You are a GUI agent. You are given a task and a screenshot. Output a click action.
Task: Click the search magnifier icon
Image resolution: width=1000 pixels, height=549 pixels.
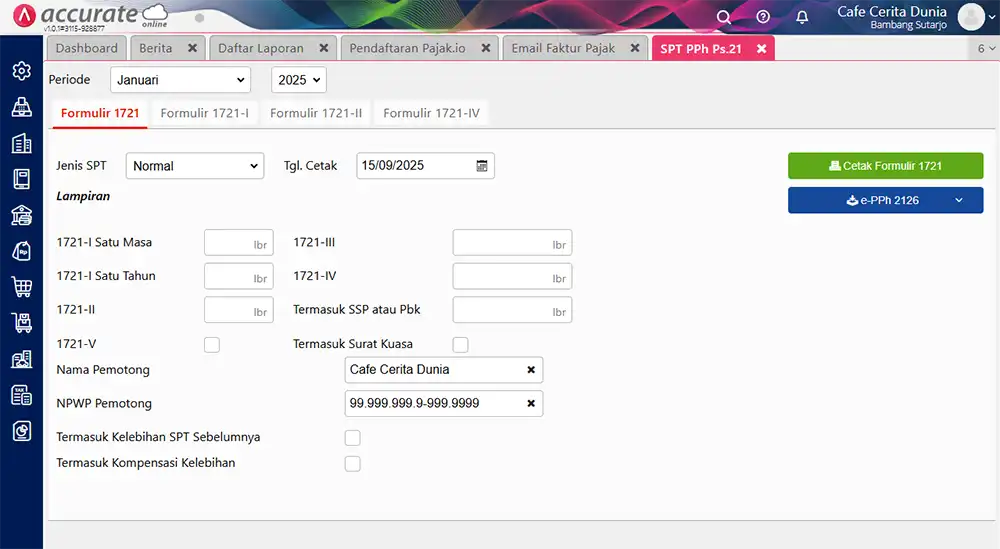(x=723, y=17)
